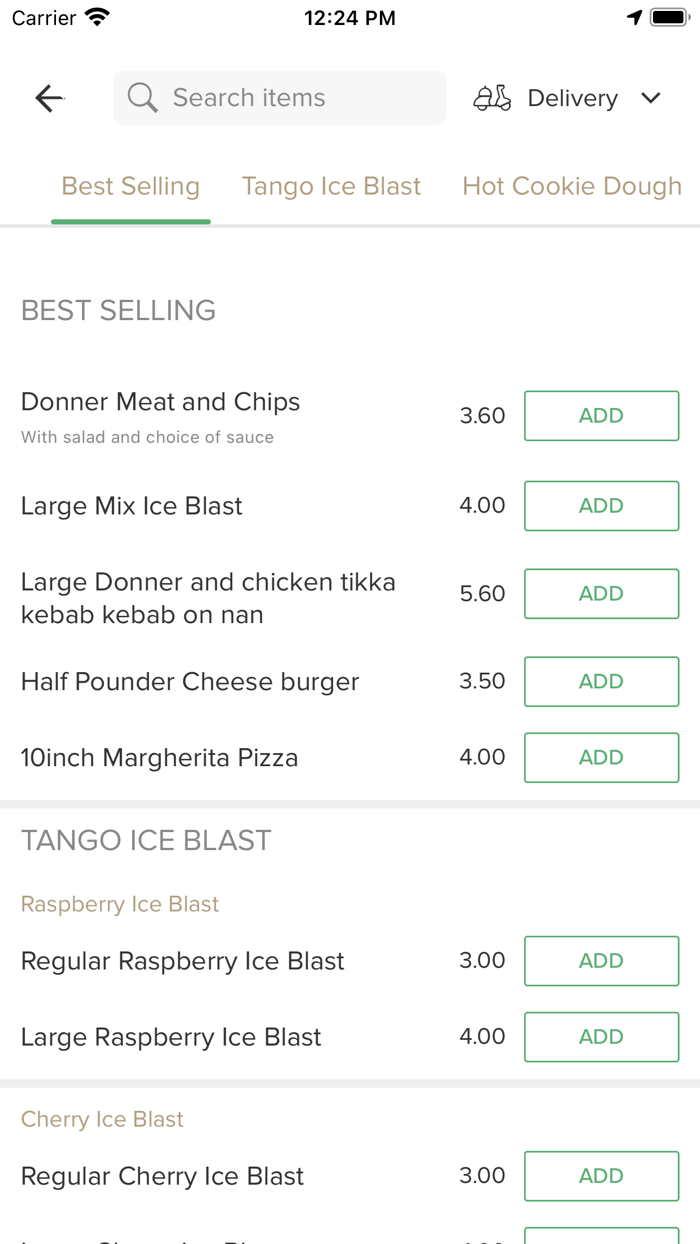
Task: Add Regular Raspberry Ice Blast
Action: pos(601,961)
